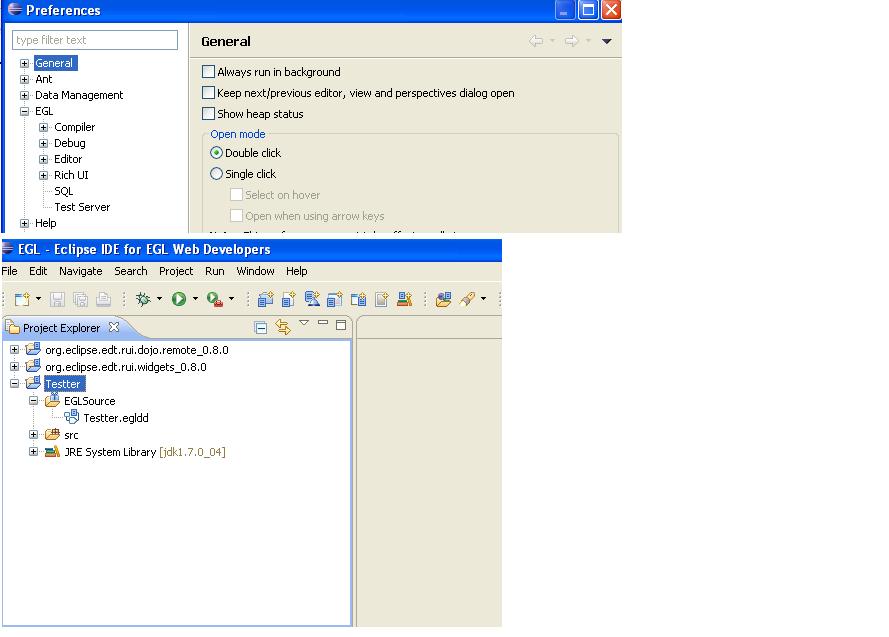This screenshot has height=637, width=889.
Task: Open the Help menu in Eclipse
Action: (297, 271)
